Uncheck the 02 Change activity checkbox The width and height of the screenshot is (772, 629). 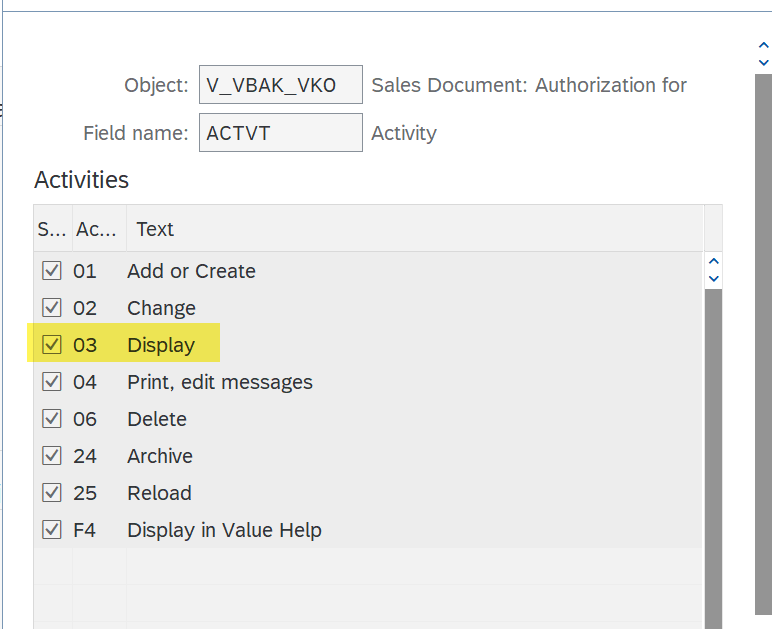[51, 308]
